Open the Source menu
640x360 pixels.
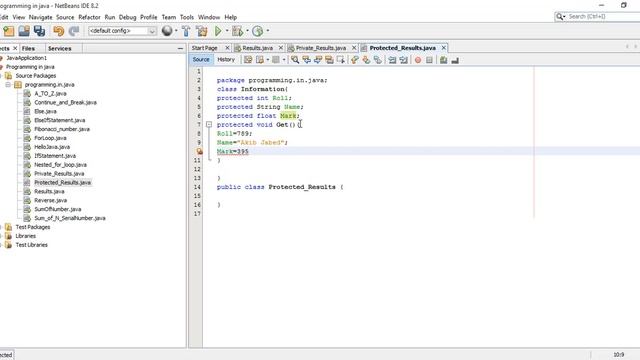pyautogui.click(x=65, y=17)
